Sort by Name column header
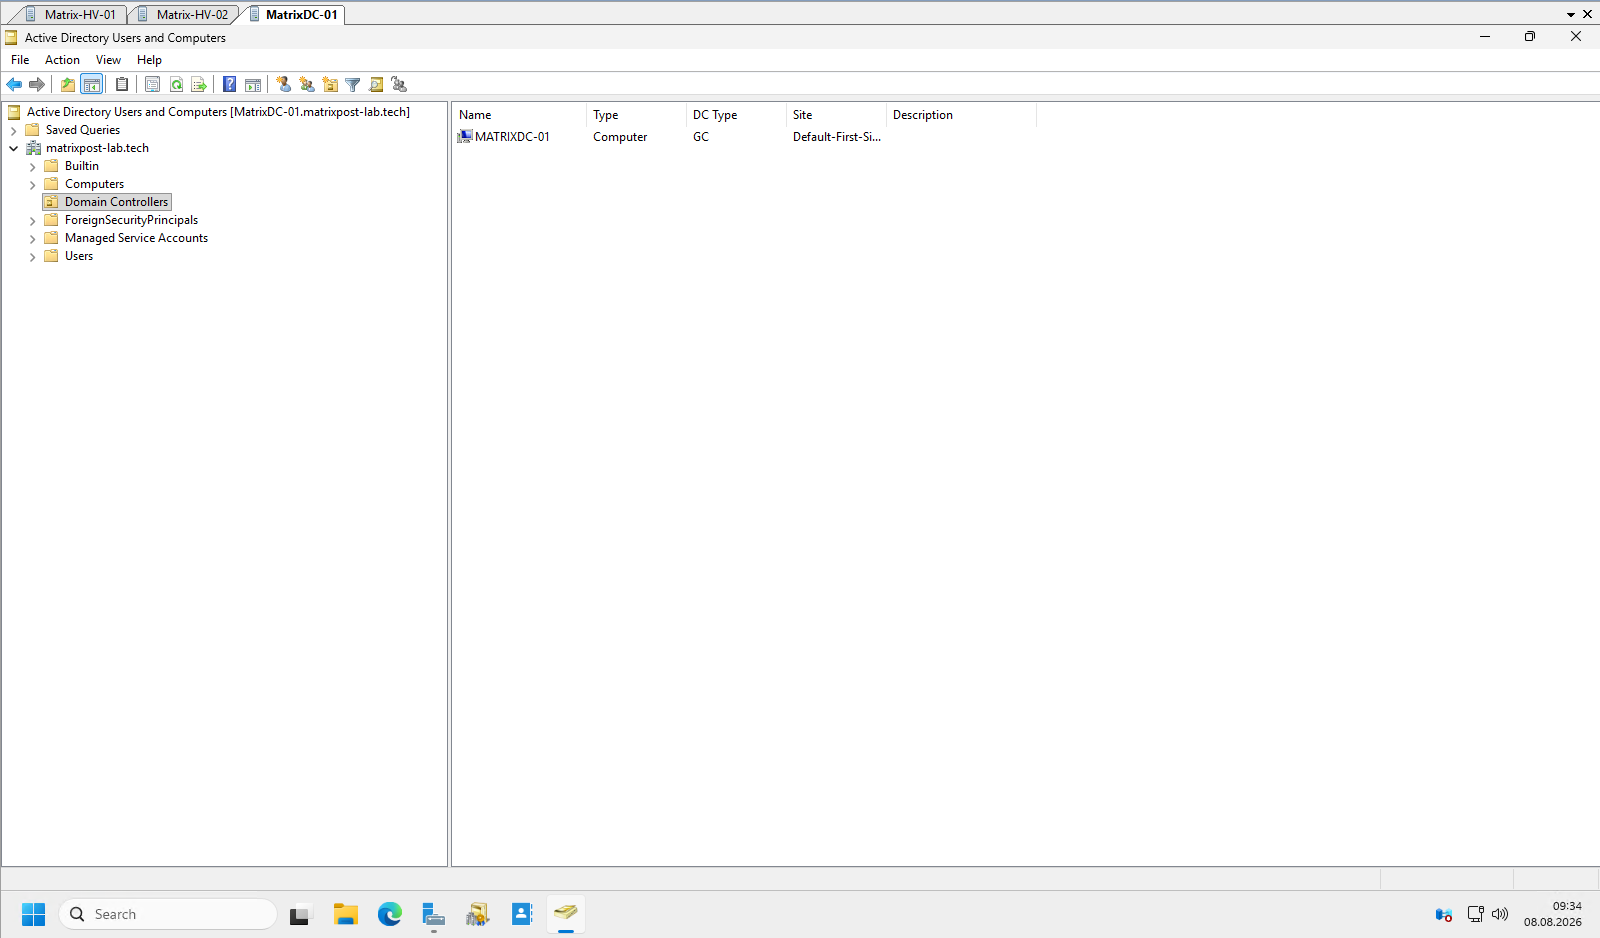This screenshot has width=1600, height=938. 519,115
